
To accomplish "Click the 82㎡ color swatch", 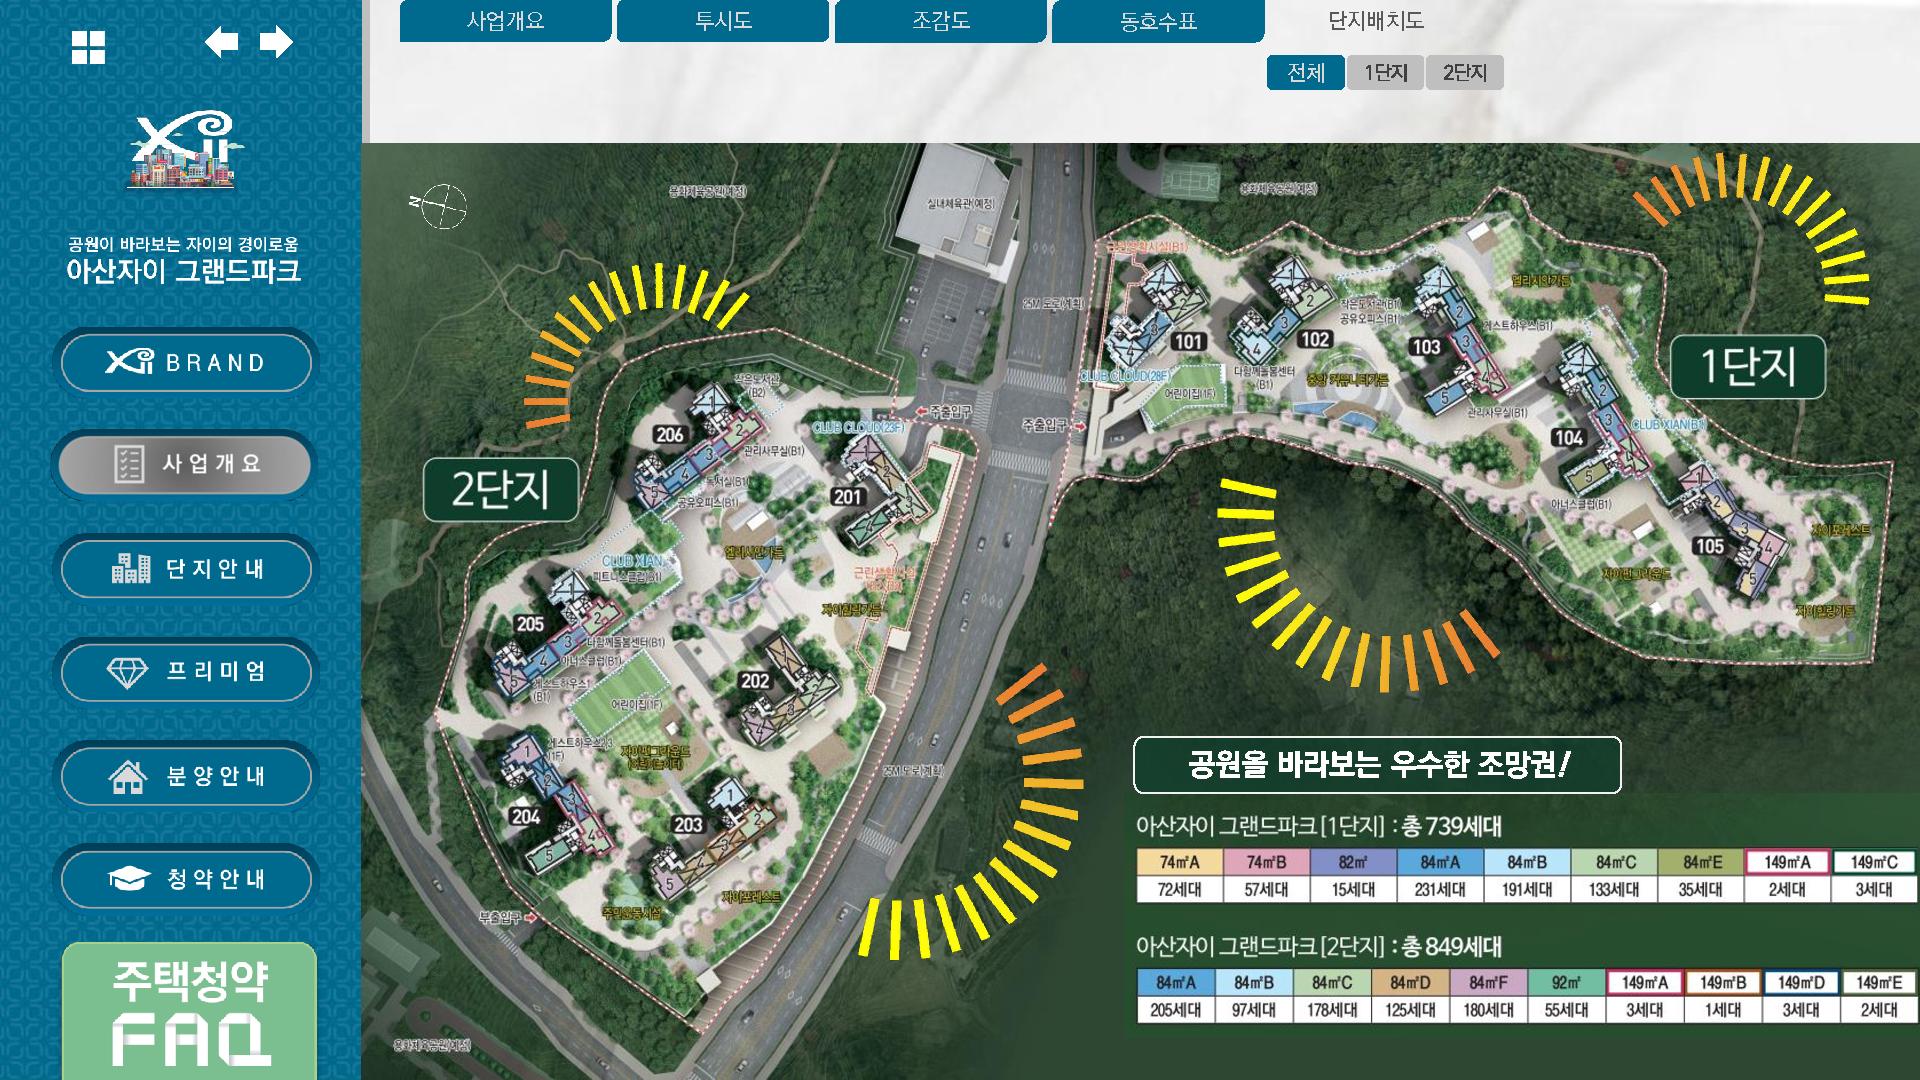I will 1353,862.
